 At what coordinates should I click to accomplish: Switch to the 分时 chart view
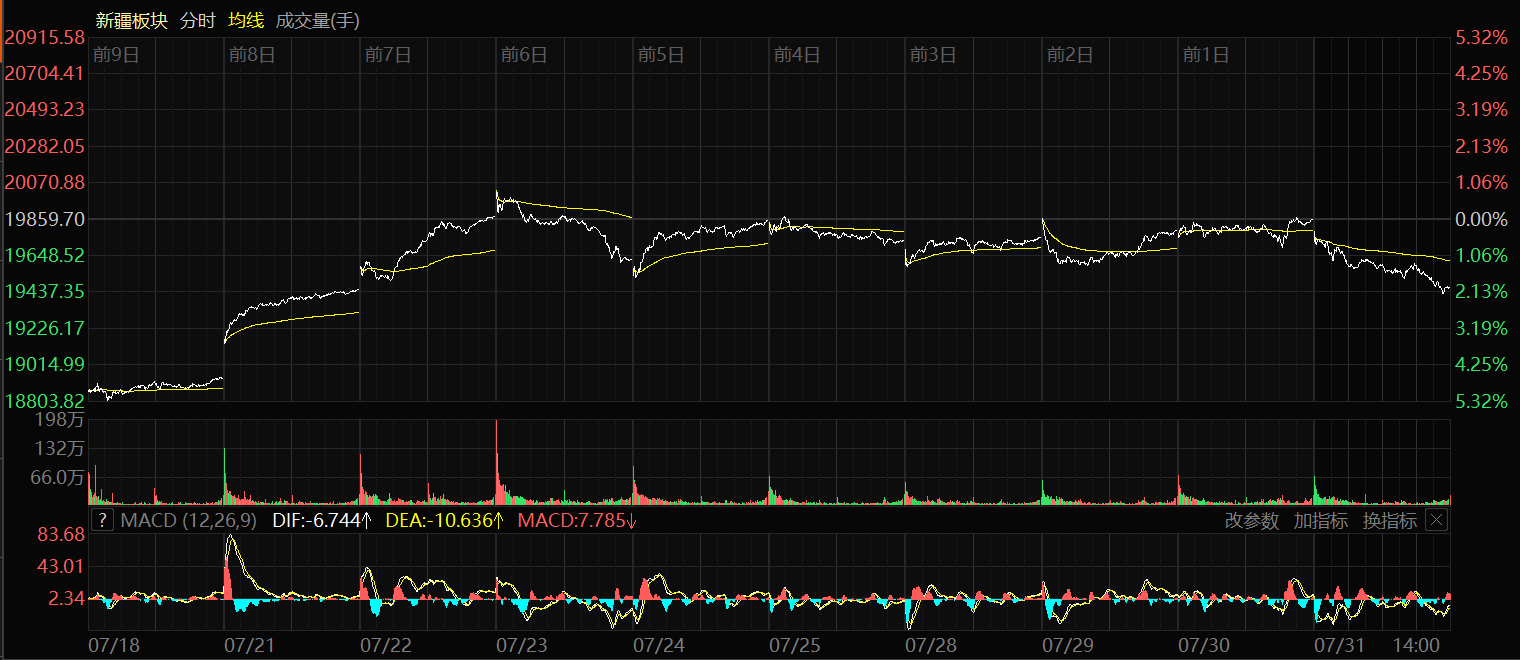pyautogui.click(x=197, y=20)
